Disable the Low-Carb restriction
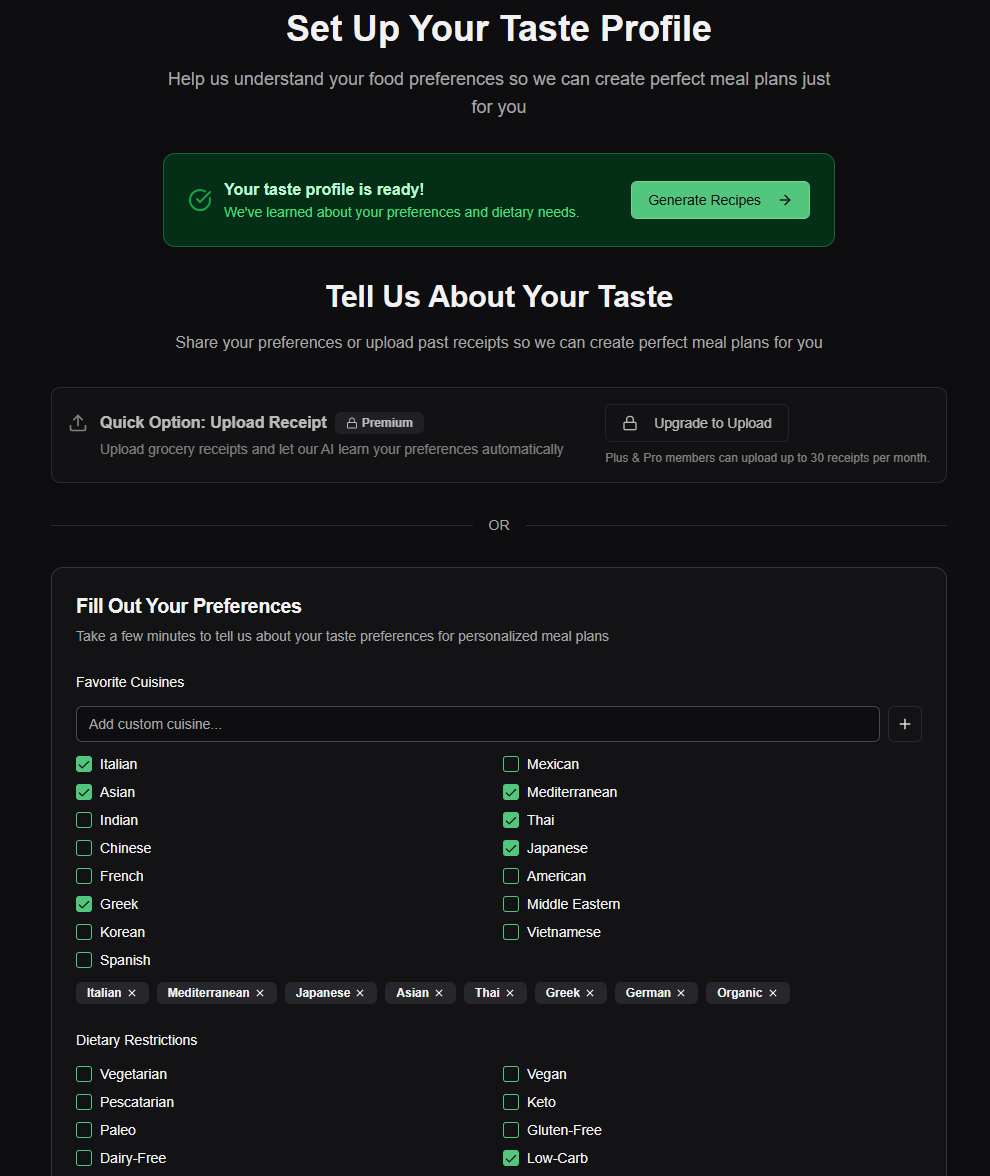 tap(510, 1157)
